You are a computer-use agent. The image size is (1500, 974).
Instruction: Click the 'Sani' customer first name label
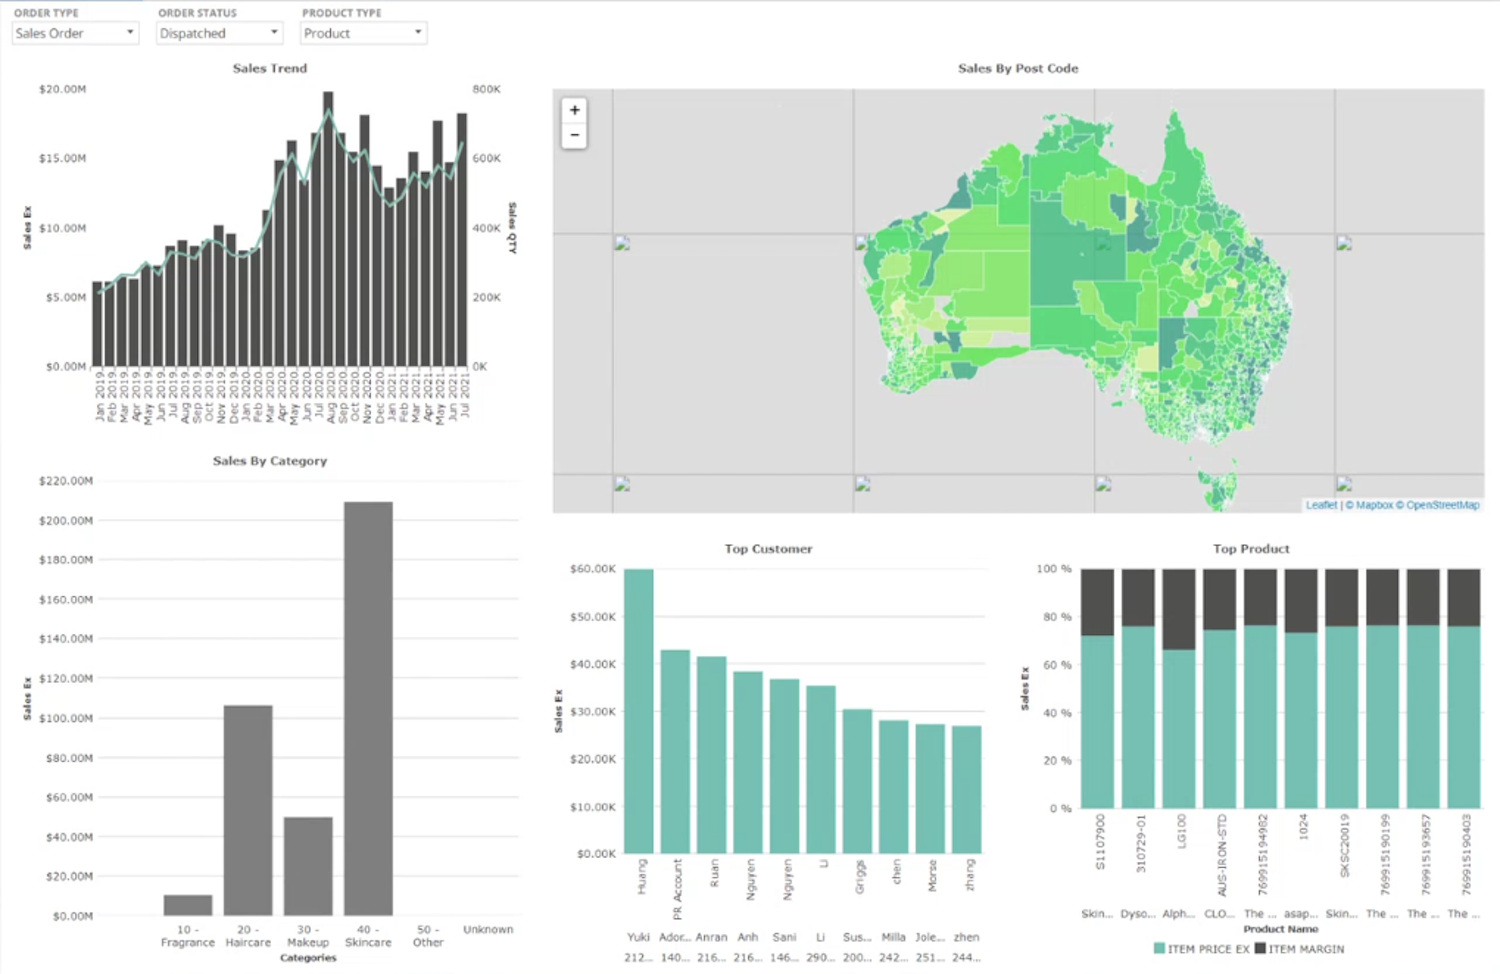pyautogui.click(x=784, y=937)
